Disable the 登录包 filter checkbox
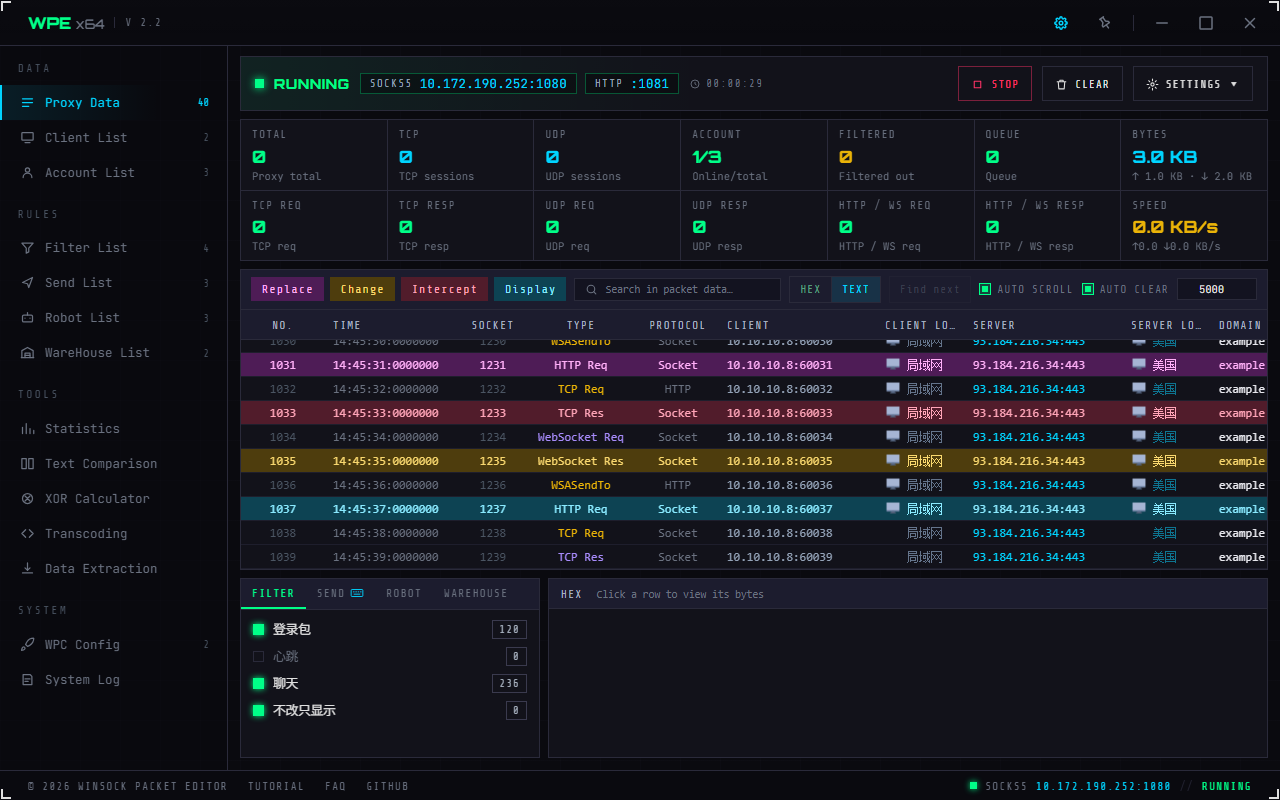This screenshot has height=800, width=1280. click(x=258, y=629)
